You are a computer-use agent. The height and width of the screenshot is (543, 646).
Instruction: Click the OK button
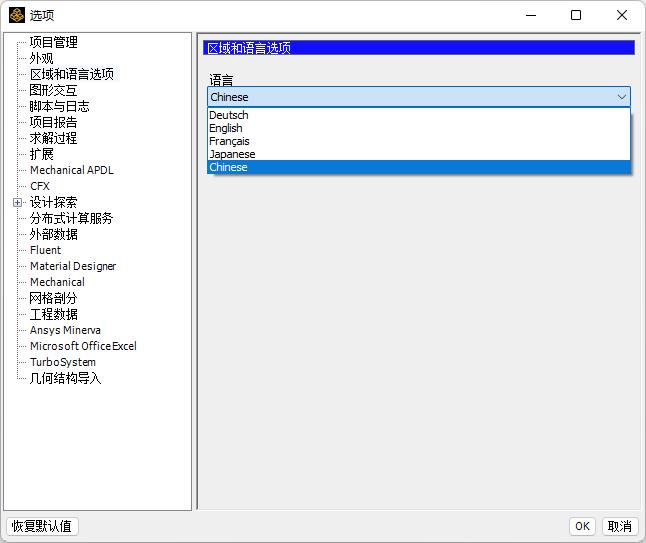tap(582, 526)
